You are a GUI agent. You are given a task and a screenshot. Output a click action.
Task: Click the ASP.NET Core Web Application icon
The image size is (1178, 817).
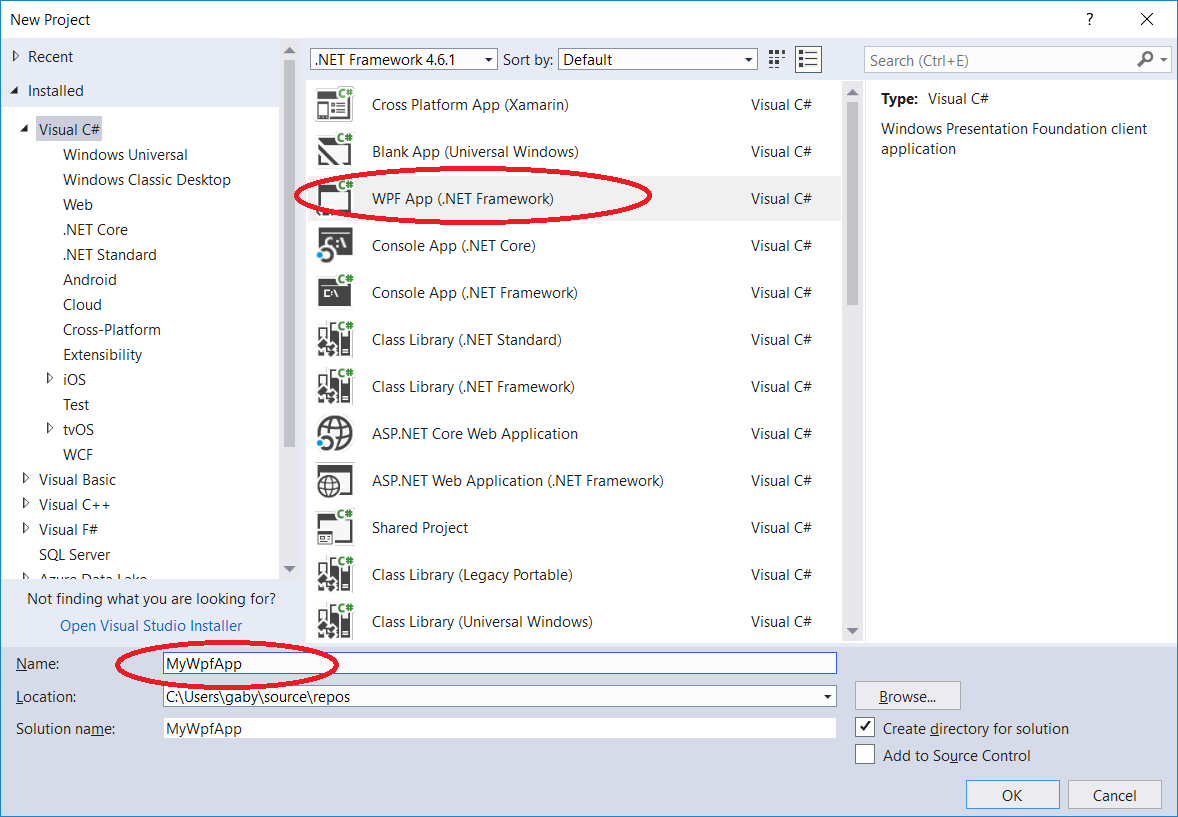pos(334,434)
